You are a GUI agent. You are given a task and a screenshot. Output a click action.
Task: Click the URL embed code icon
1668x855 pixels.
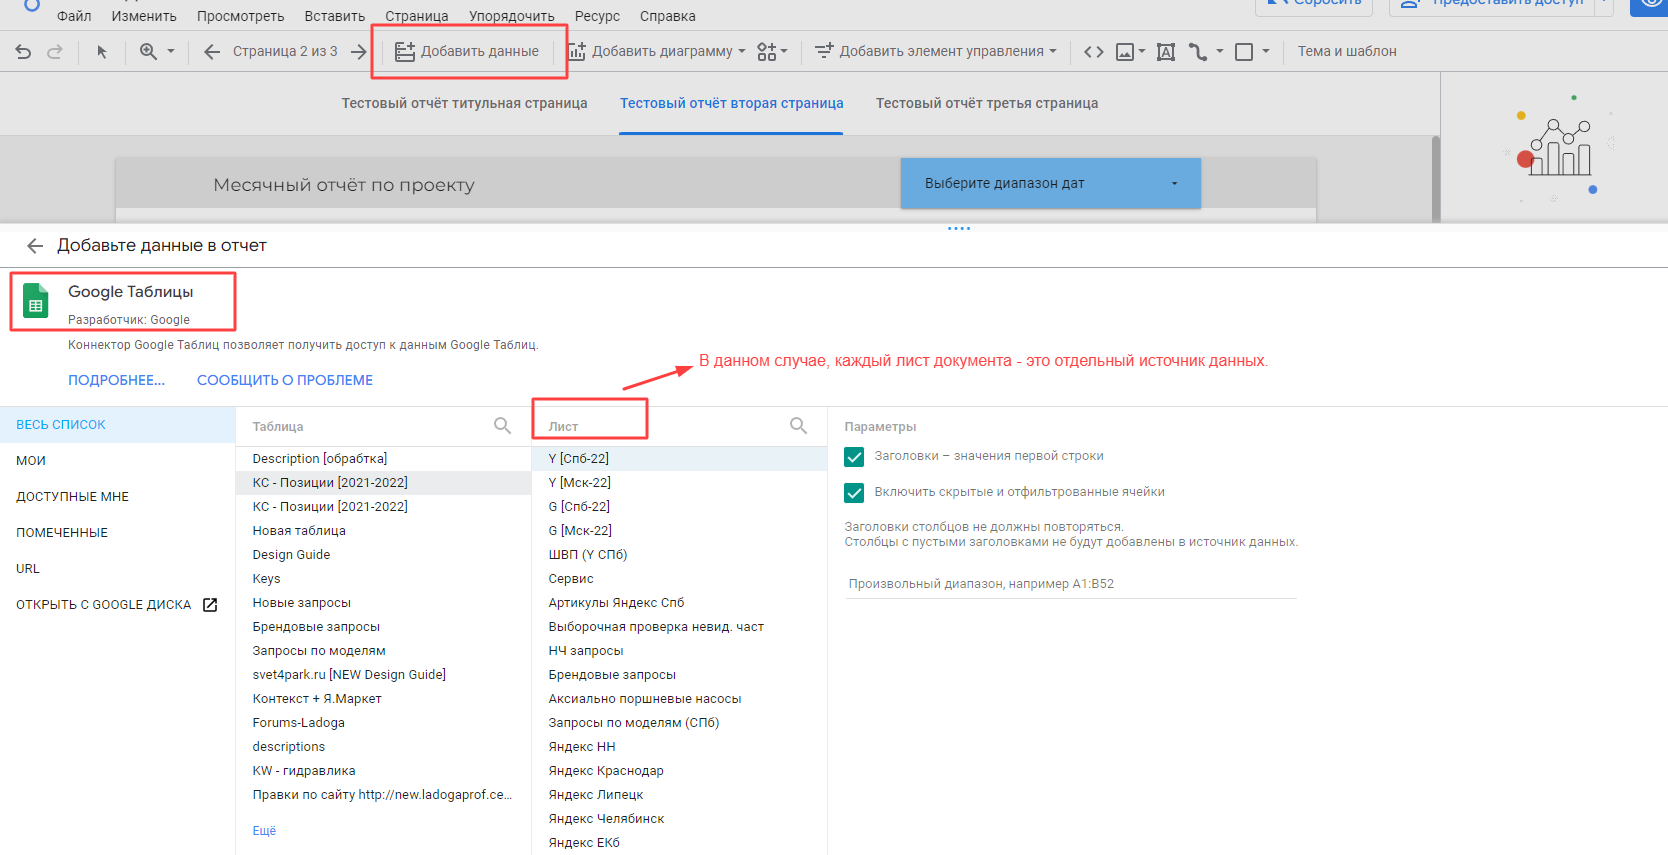pyautogui.click(x=1094, y=52)
